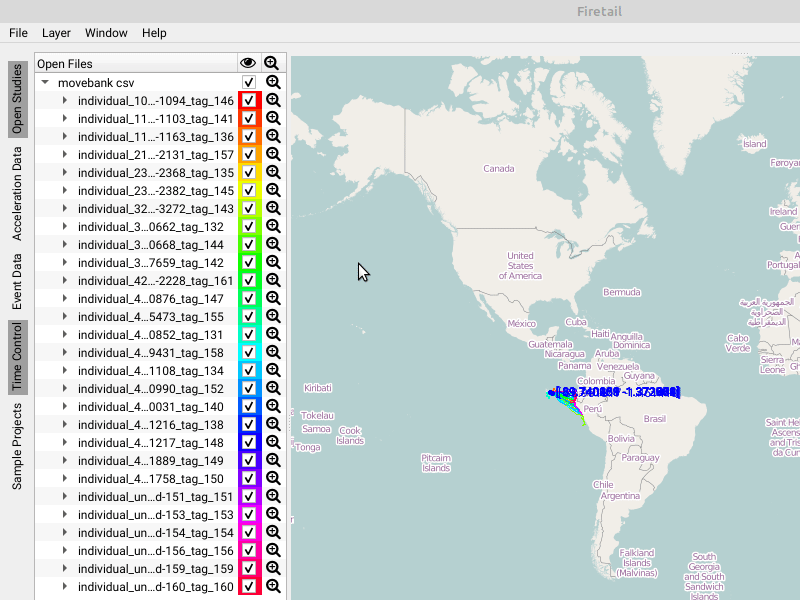This screenshot has width=800, height=600.
Task: Click zoom column header magnifier icon
Action: pyautogui.click(x=271, y=63)
